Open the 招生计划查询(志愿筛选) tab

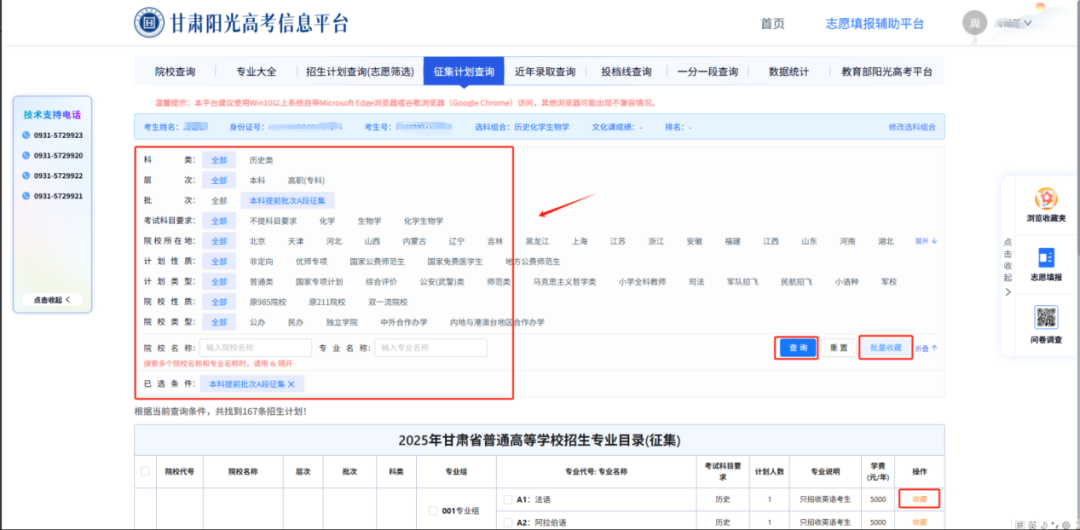click(360, 72)
